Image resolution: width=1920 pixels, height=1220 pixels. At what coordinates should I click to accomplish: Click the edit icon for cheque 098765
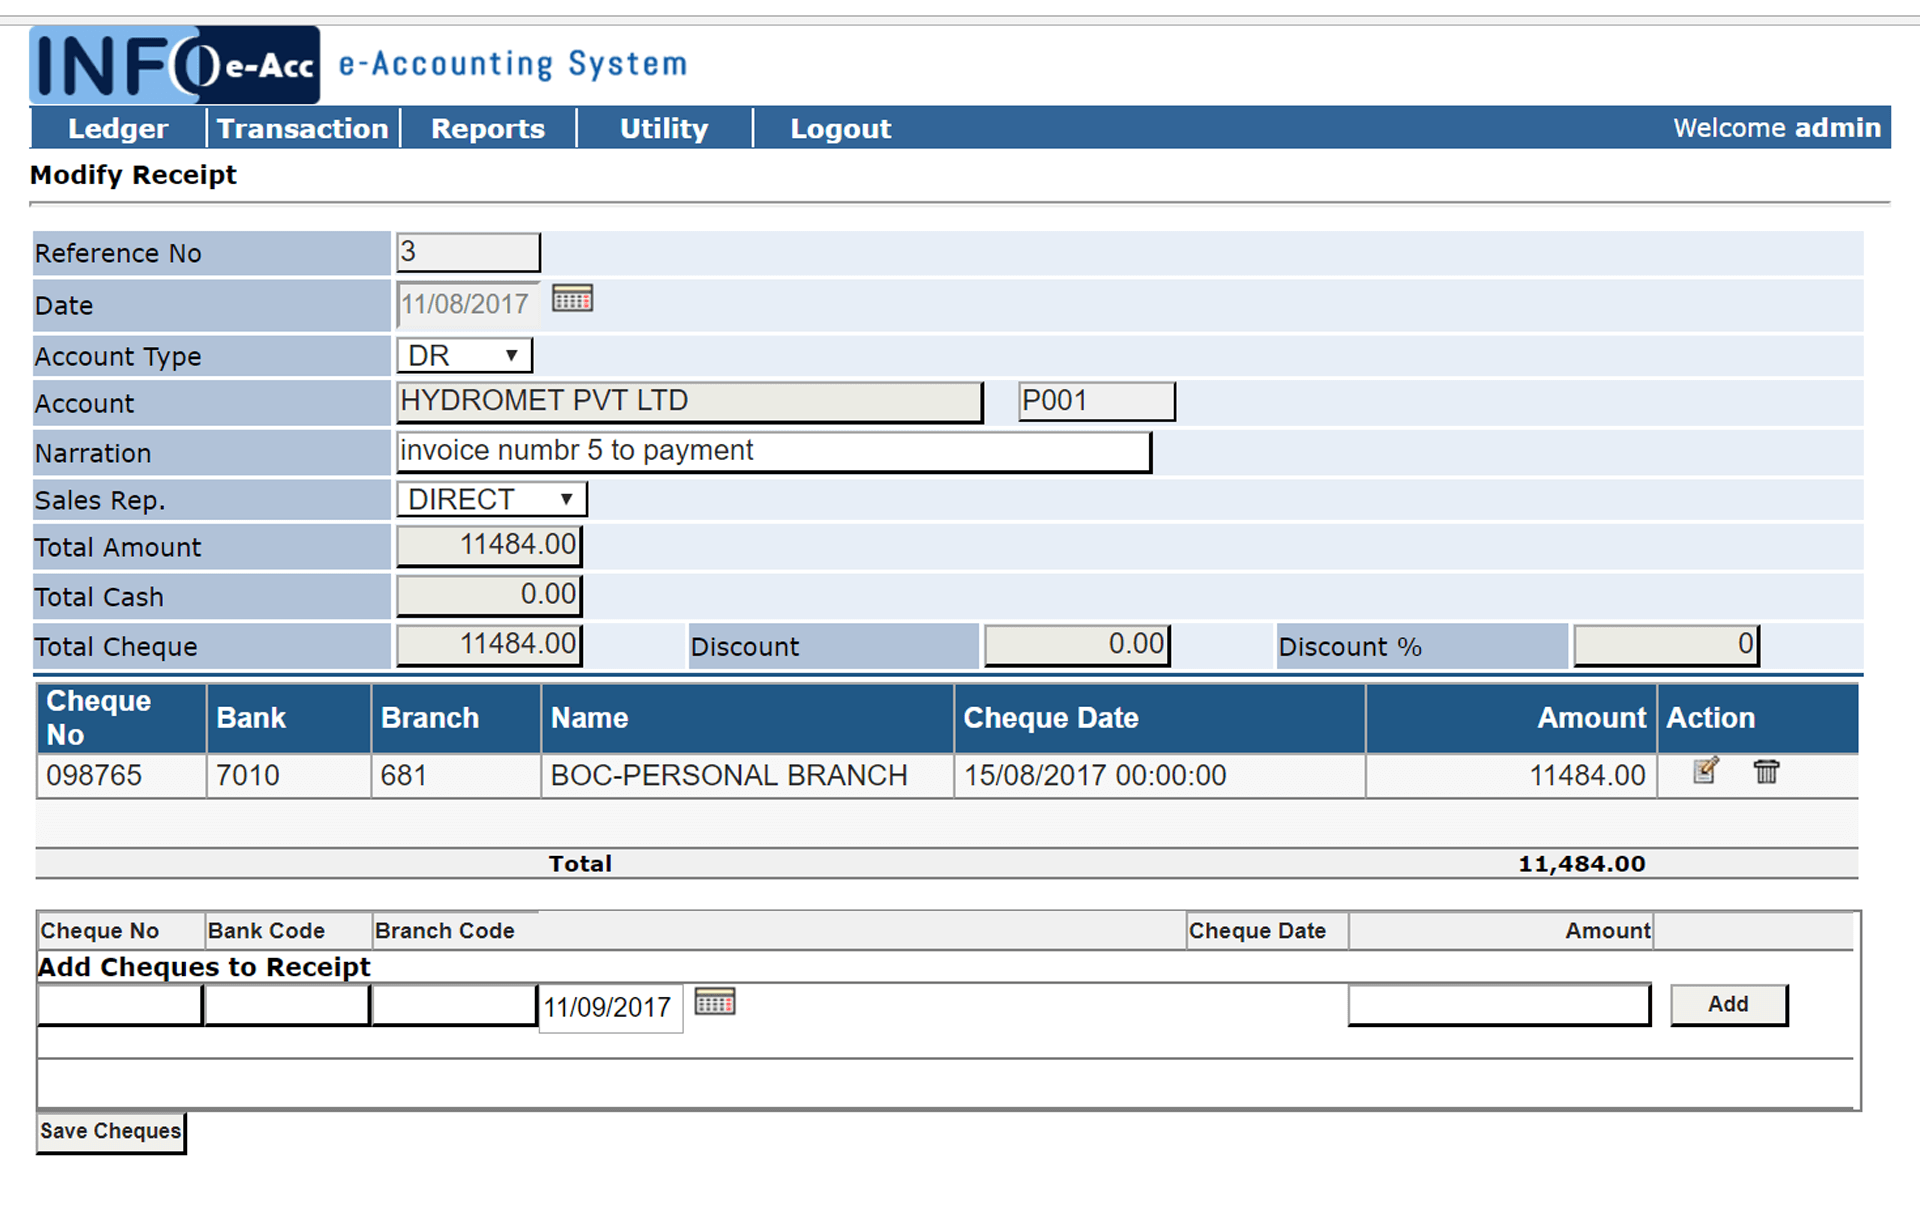[x=1705, y=771]
